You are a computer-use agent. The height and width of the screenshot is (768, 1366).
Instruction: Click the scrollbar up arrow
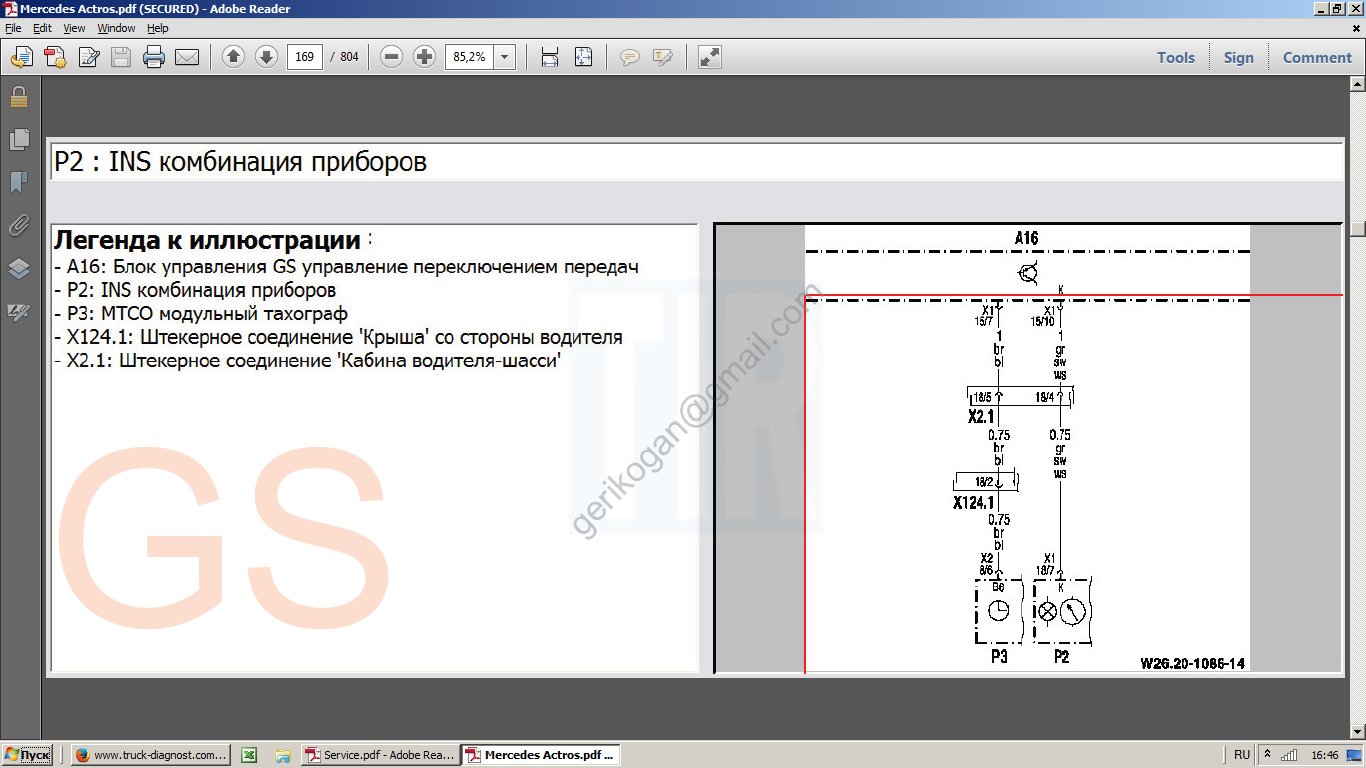point(1357,86)
